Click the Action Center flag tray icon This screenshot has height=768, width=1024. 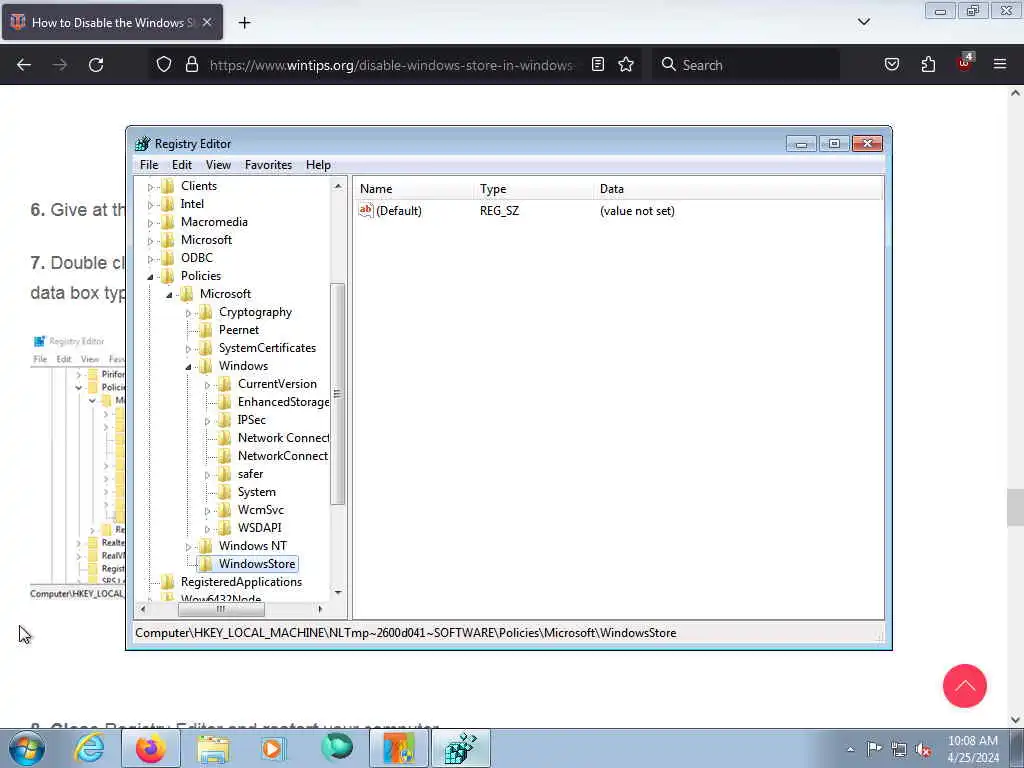[874, 749]
